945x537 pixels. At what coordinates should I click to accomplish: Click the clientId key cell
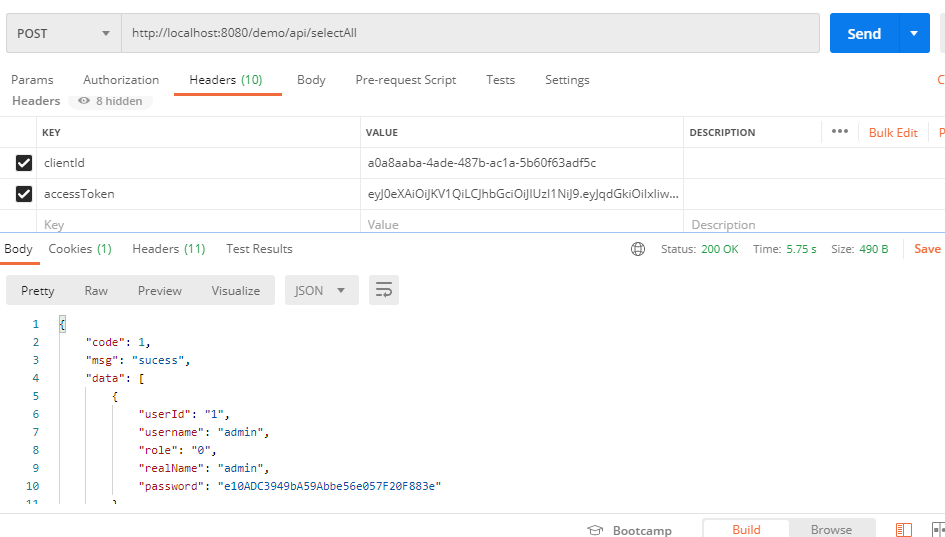click(x=198, y=163)
